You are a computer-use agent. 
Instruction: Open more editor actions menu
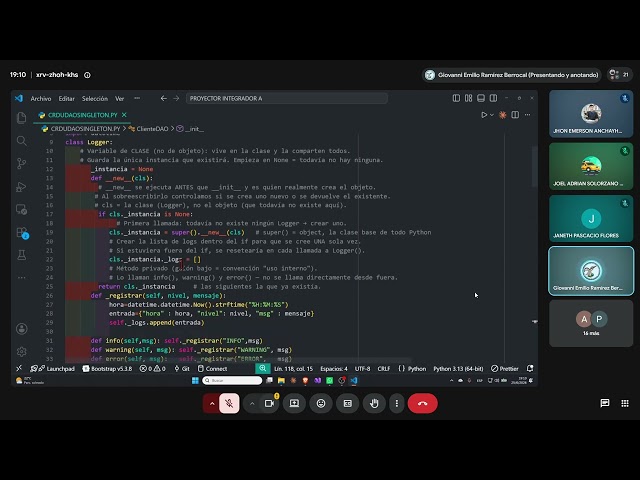528,115
